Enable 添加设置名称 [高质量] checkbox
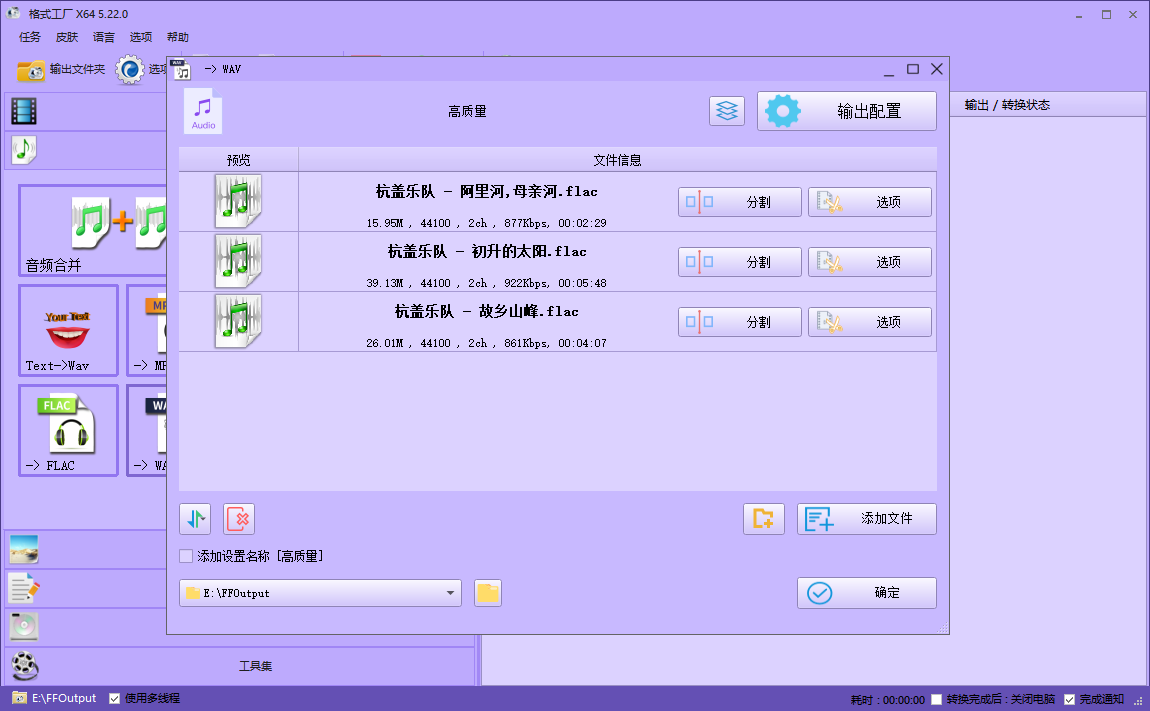 tap(186, 556)
